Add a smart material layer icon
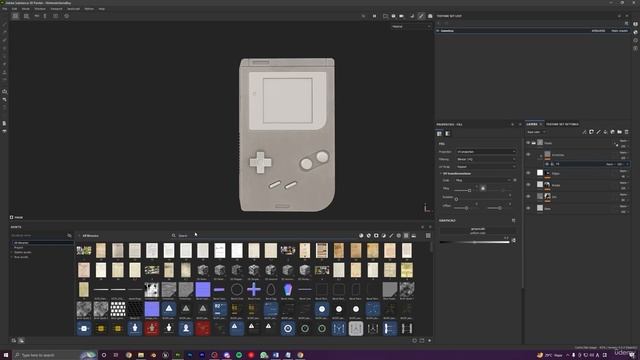This screenshot has width=640, height=360. [613, 132]
